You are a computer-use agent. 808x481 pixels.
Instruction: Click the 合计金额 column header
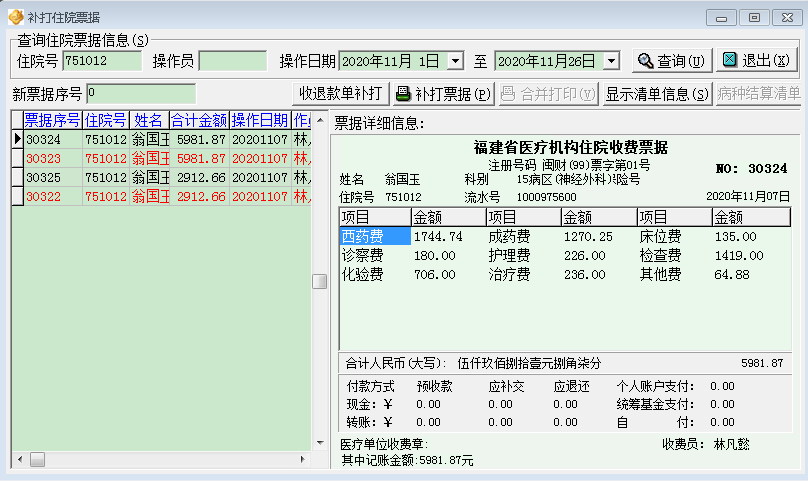pyautogui.click(x=199, y=120)
